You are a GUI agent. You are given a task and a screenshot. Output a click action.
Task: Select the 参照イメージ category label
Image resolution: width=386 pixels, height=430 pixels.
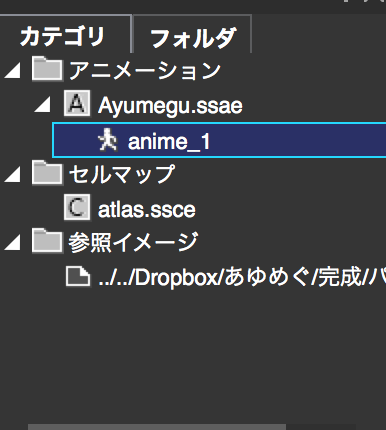click(133, 242)
